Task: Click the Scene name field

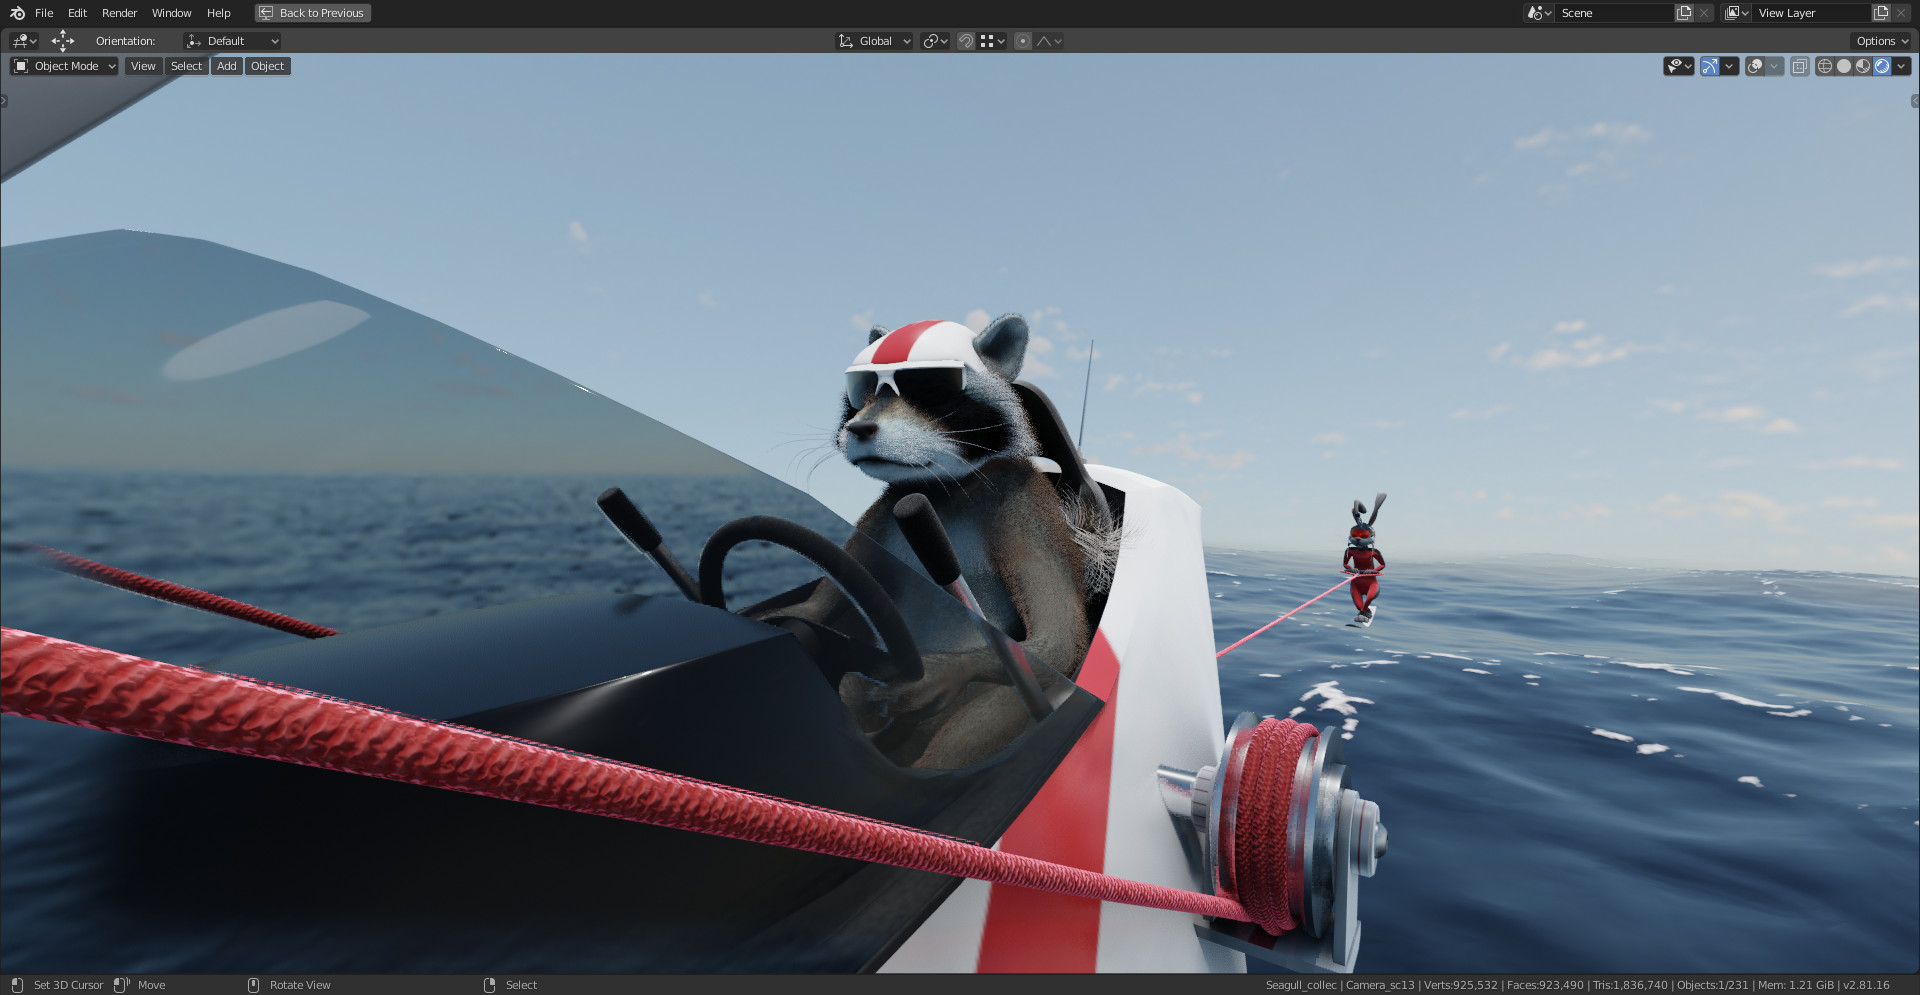Action: [x=1614, y=13]
